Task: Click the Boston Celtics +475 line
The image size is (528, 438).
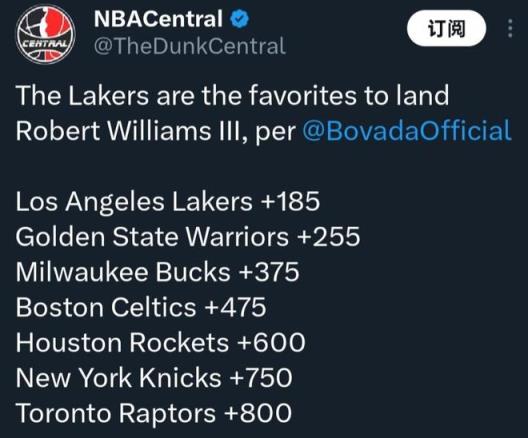Action: 141,307
